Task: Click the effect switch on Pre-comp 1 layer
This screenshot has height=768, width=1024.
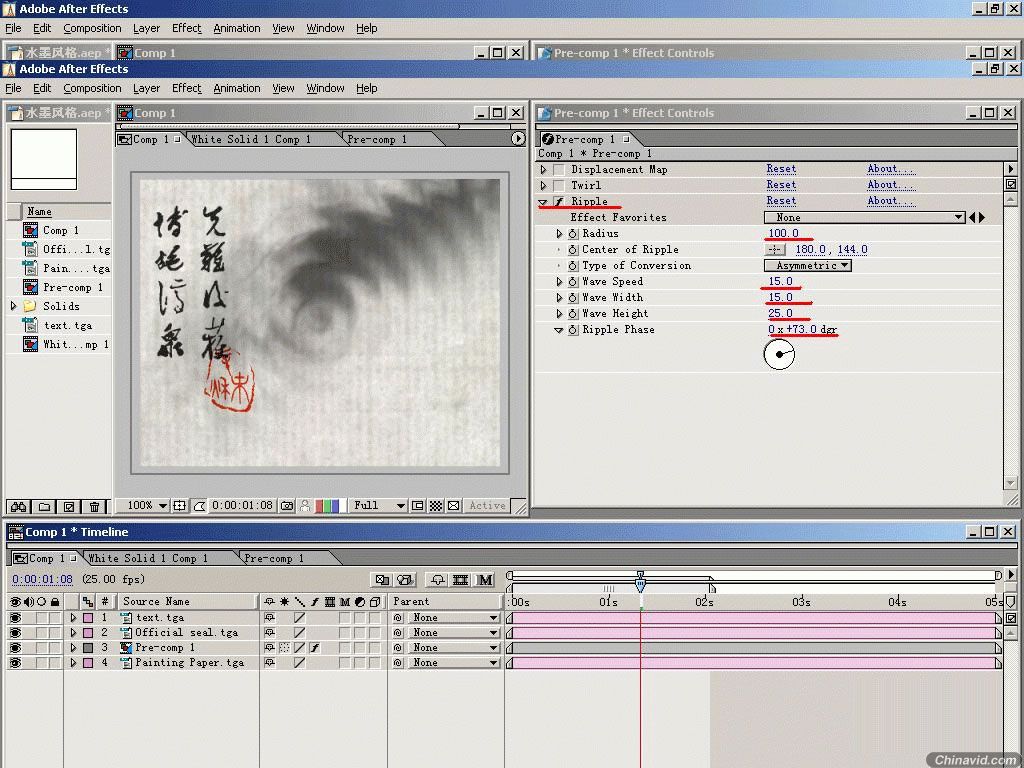Action: pyautogui.click(x=315, y=648)
